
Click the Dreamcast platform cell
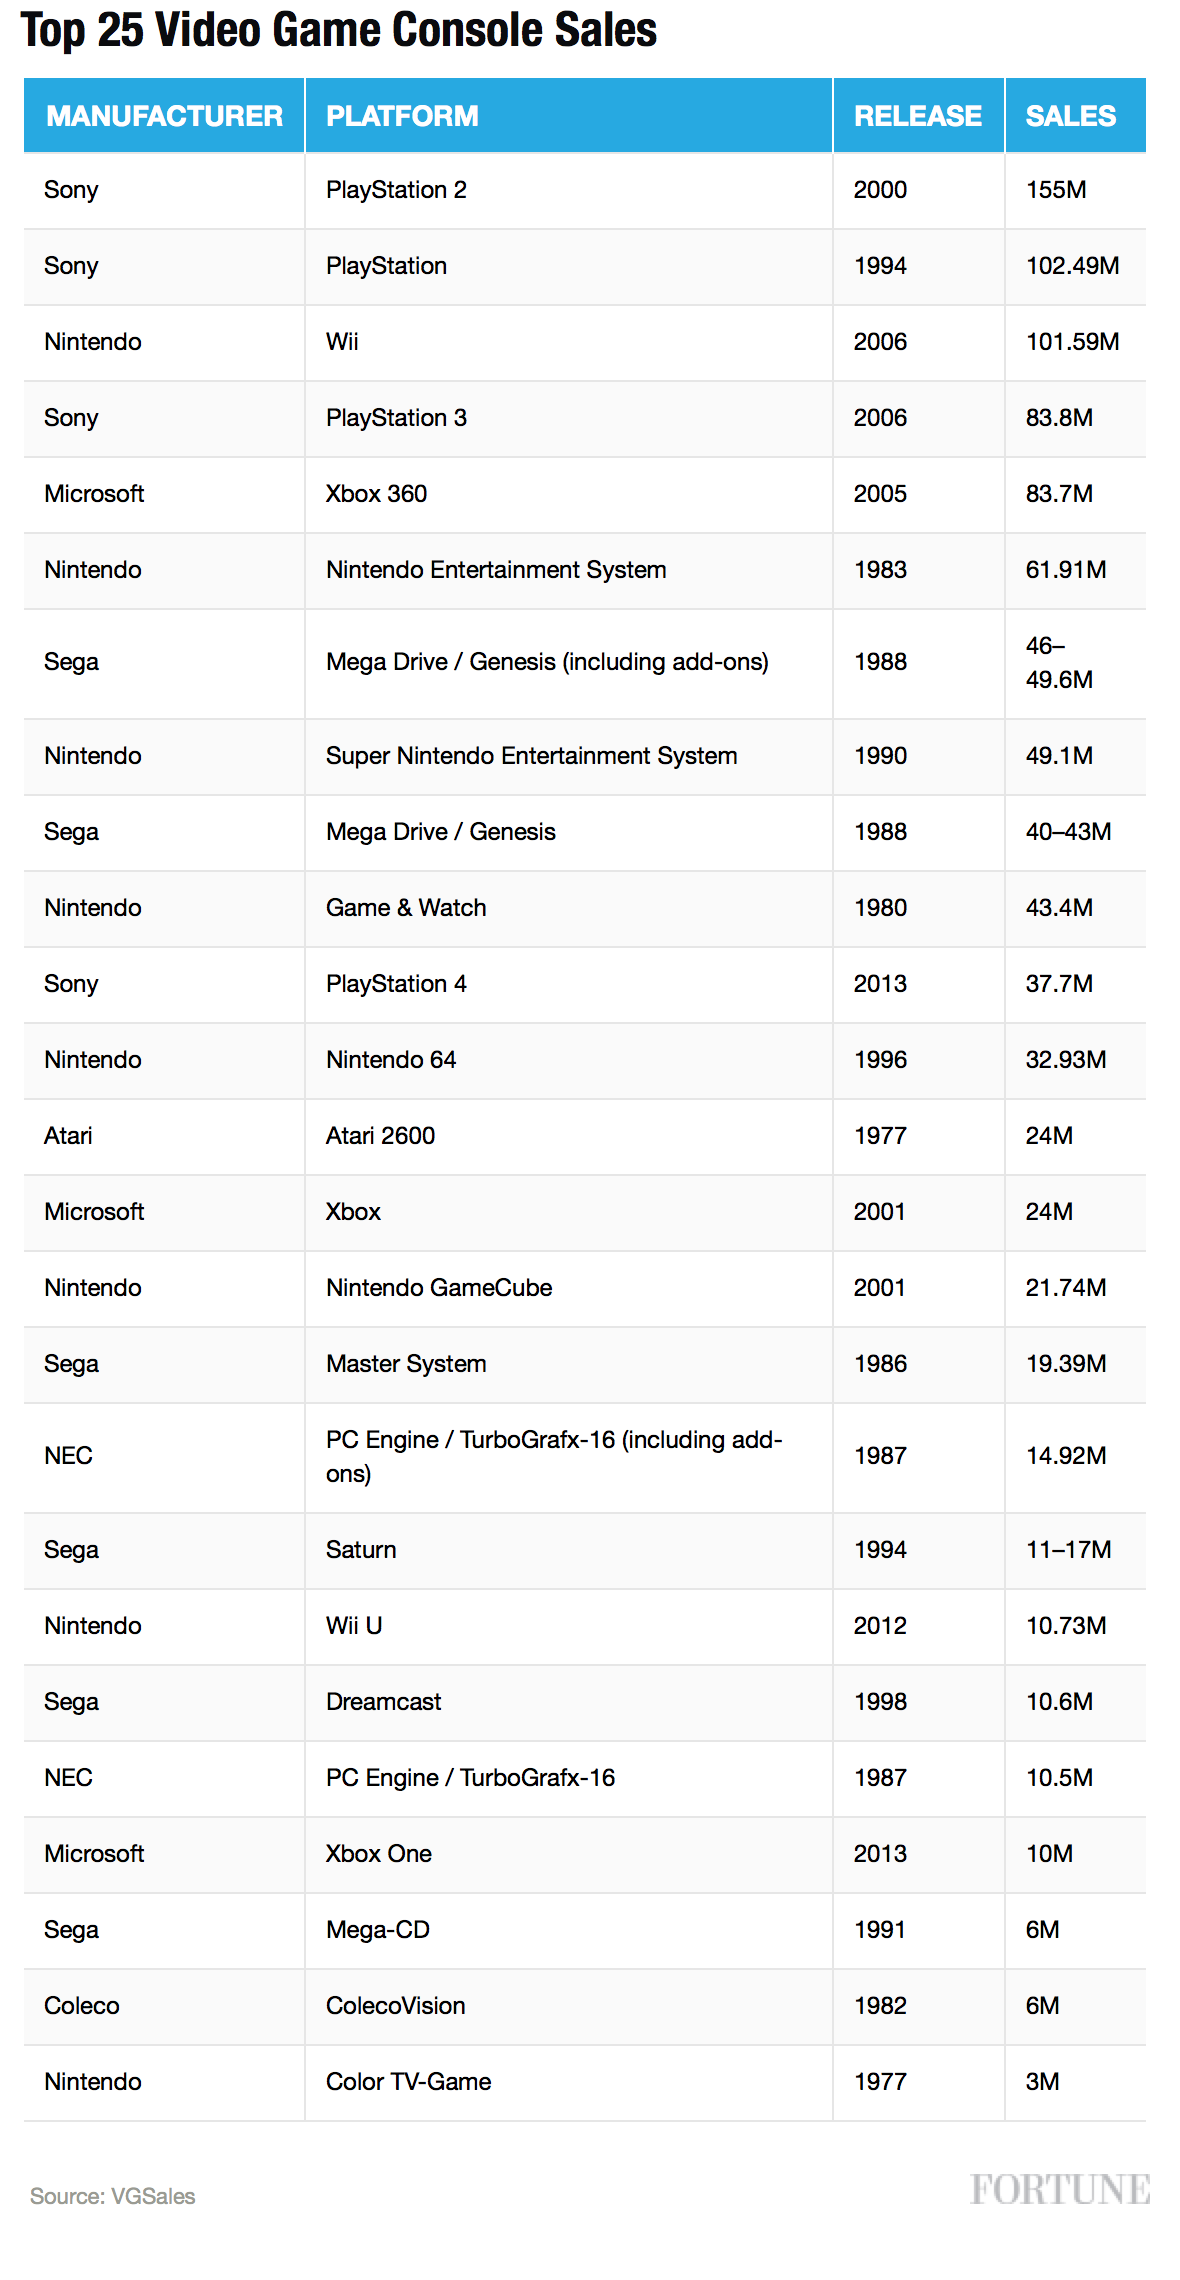383,1702
